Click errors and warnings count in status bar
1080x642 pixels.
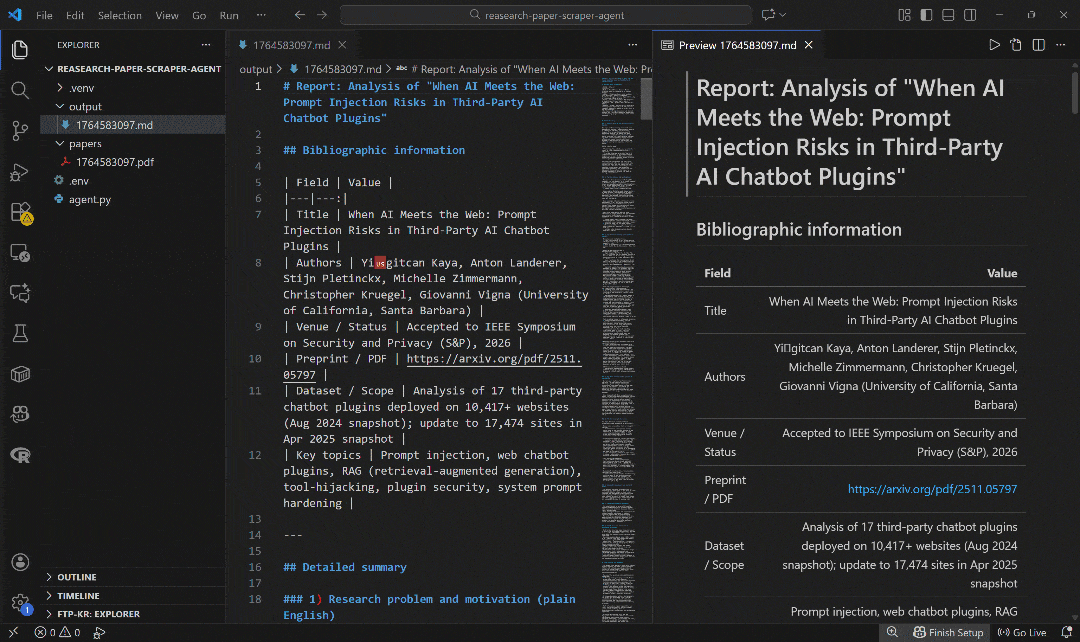[57, 632]
